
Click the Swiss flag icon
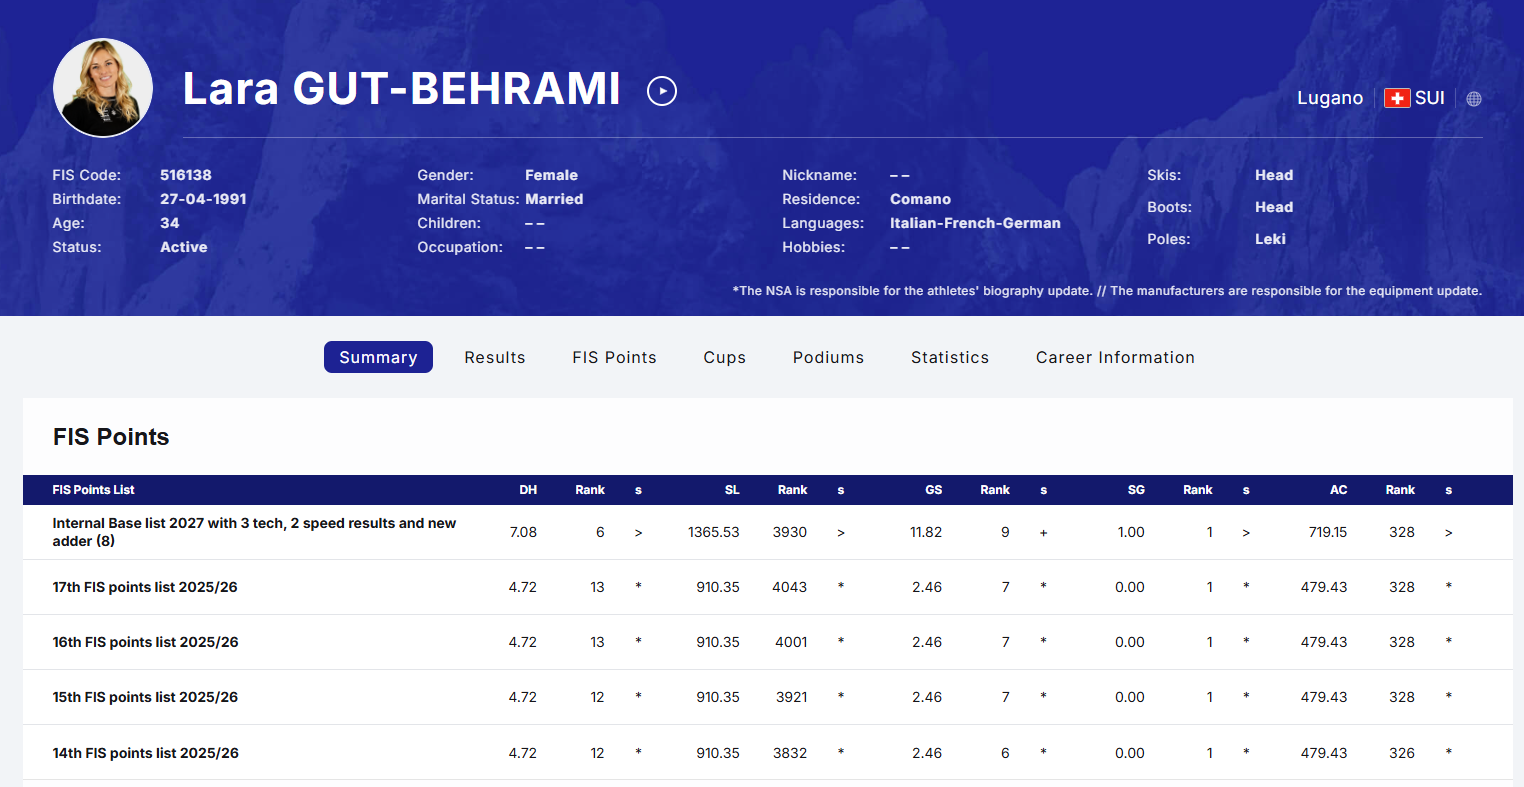(1397, 98)
